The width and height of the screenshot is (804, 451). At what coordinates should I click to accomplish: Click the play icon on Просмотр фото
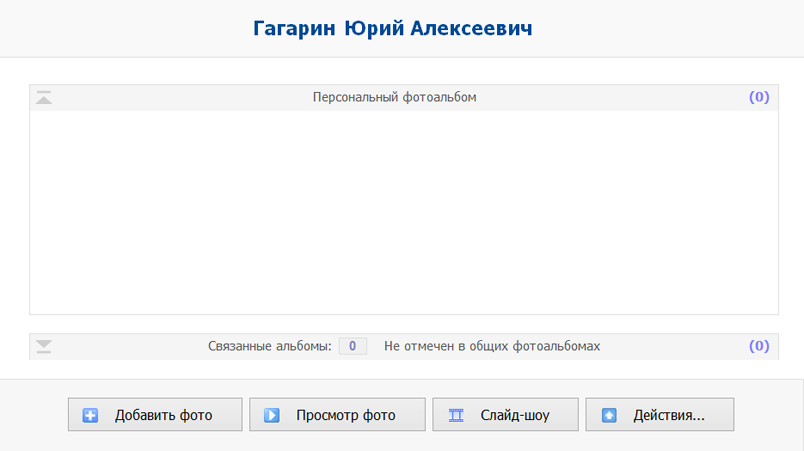(272, 415)
